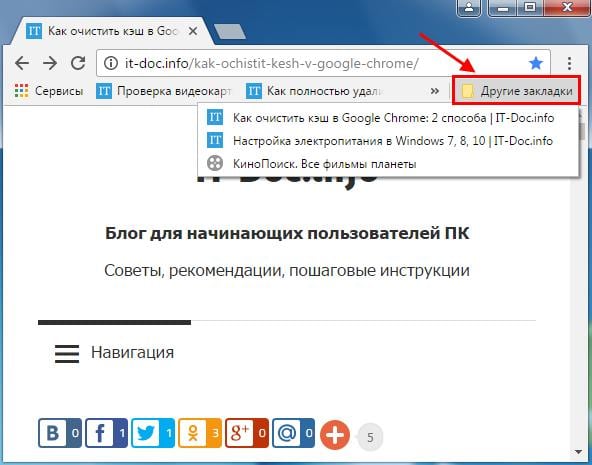Click the Навигация label
Screen dimensions: 592x465
[x=133, y=353]
